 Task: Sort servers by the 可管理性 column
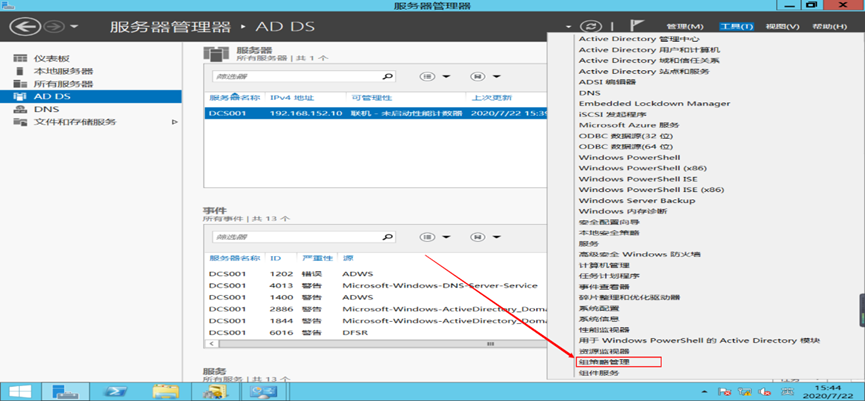pos(371,98)
